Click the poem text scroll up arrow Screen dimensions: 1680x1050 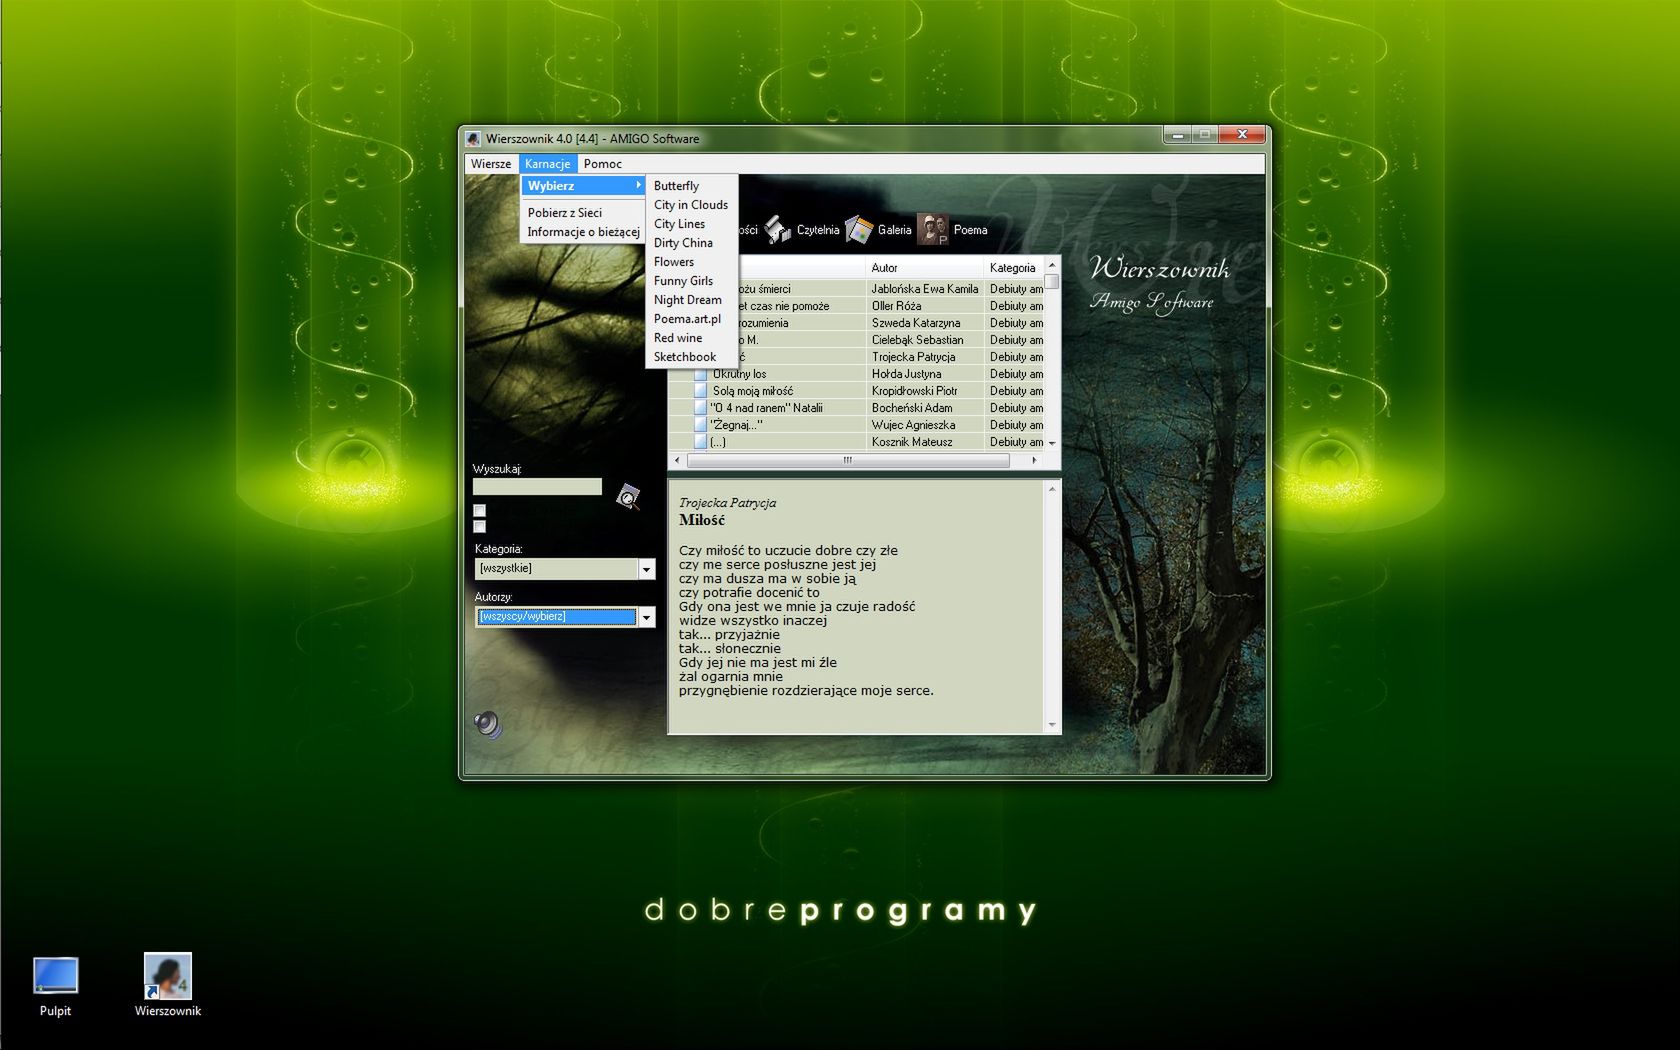click(1052, 489)
